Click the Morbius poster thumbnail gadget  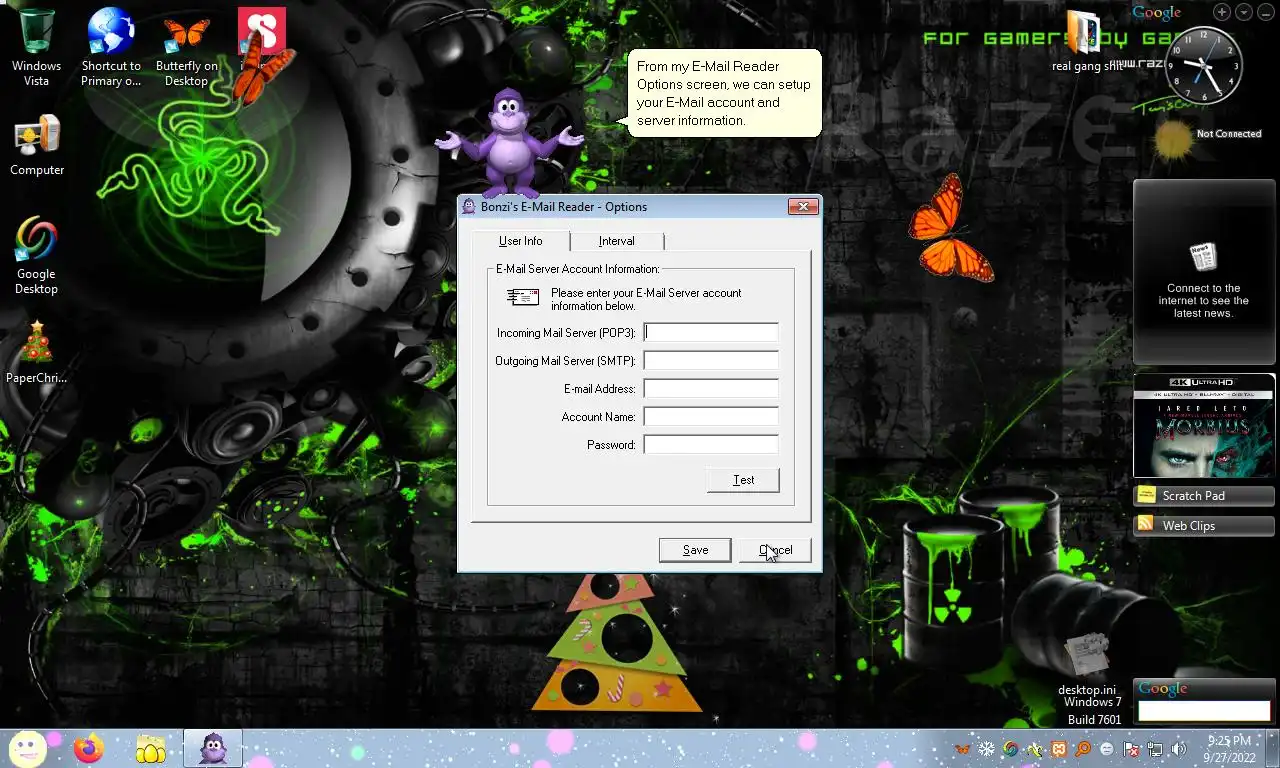pos(1204,426)
